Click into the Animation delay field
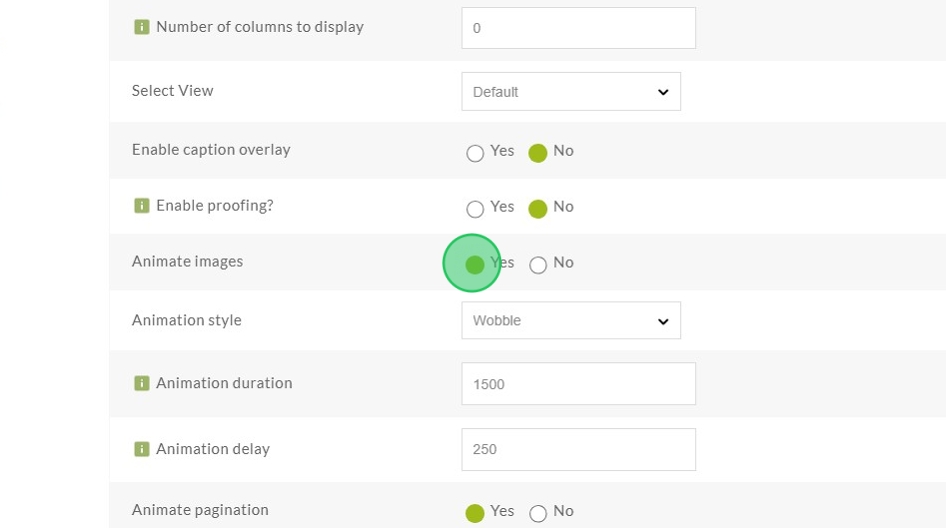 pos(578,450)
